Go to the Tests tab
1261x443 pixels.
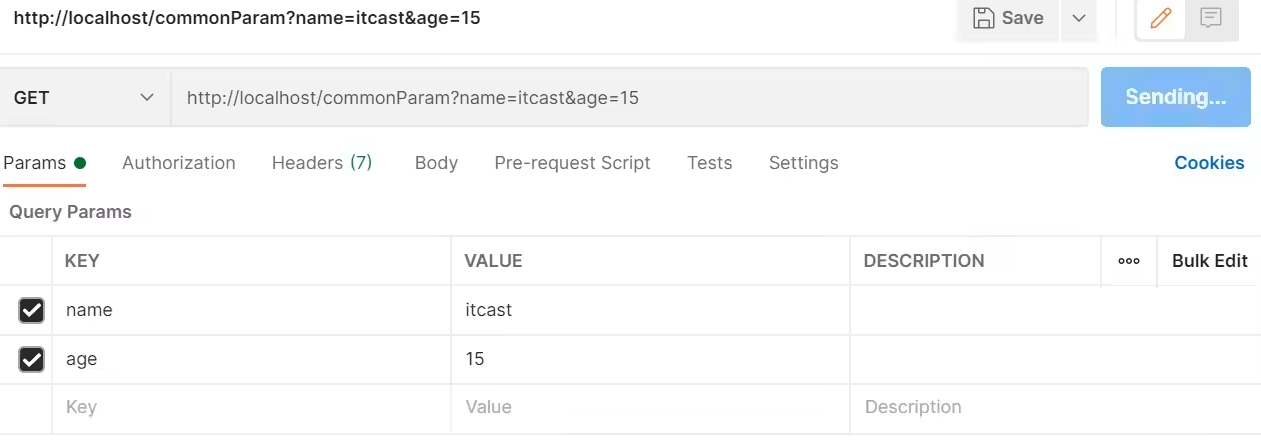pyautogui.click(x=710, y=163)
